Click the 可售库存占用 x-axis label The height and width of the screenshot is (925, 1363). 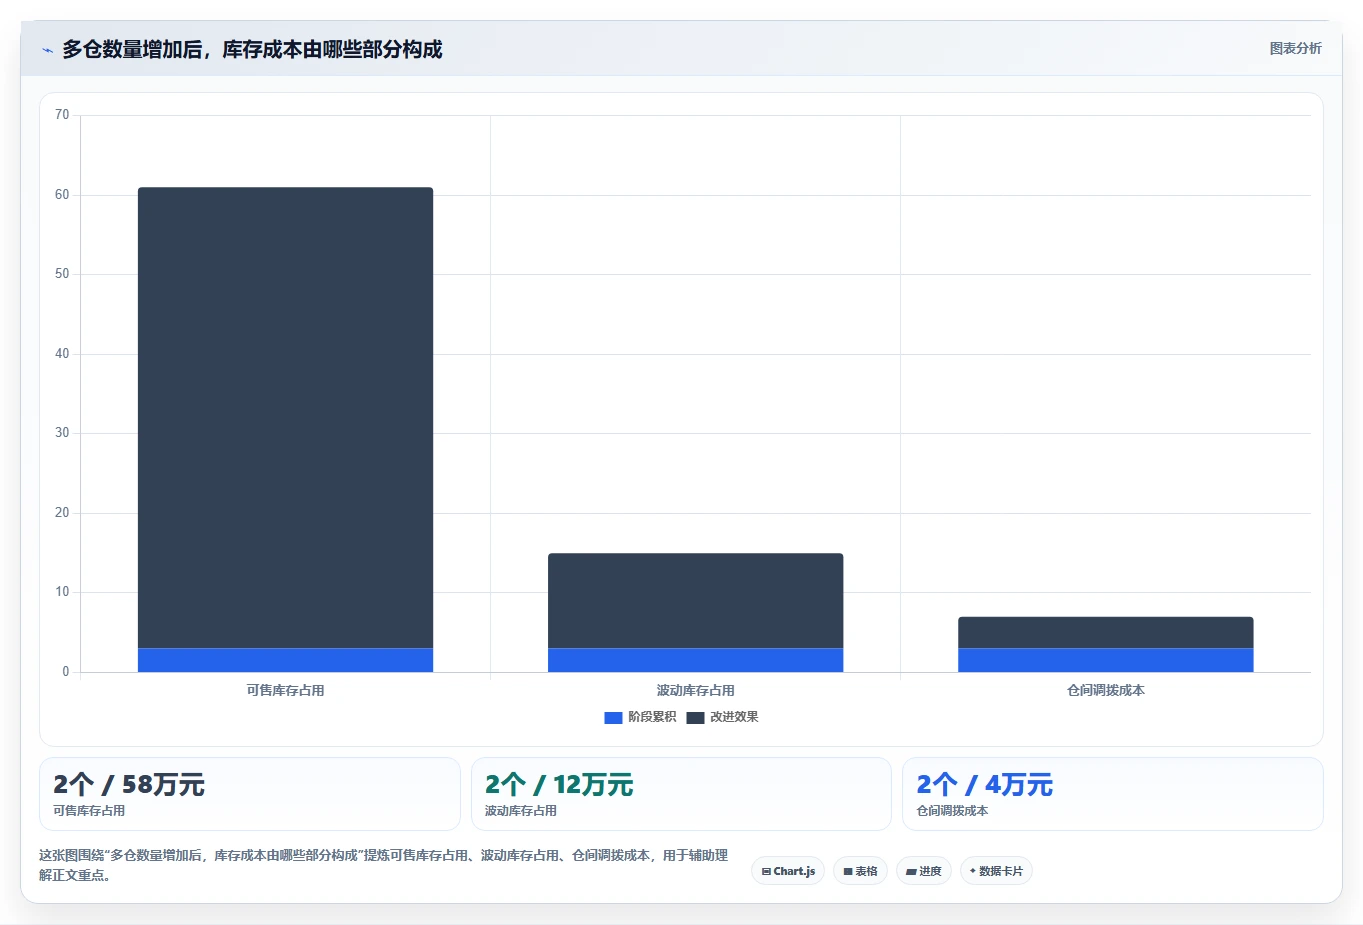[x=285, y=690]
